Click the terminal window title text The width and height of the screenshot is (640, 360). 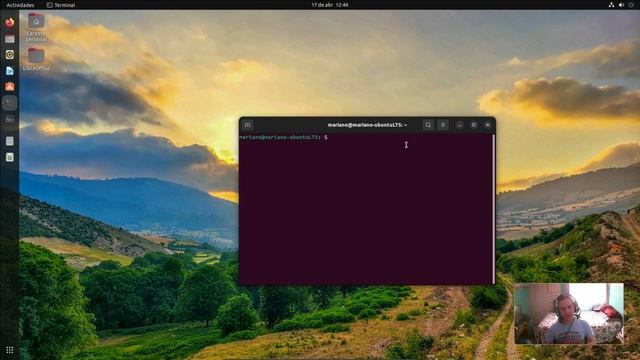tap(367, 125)
